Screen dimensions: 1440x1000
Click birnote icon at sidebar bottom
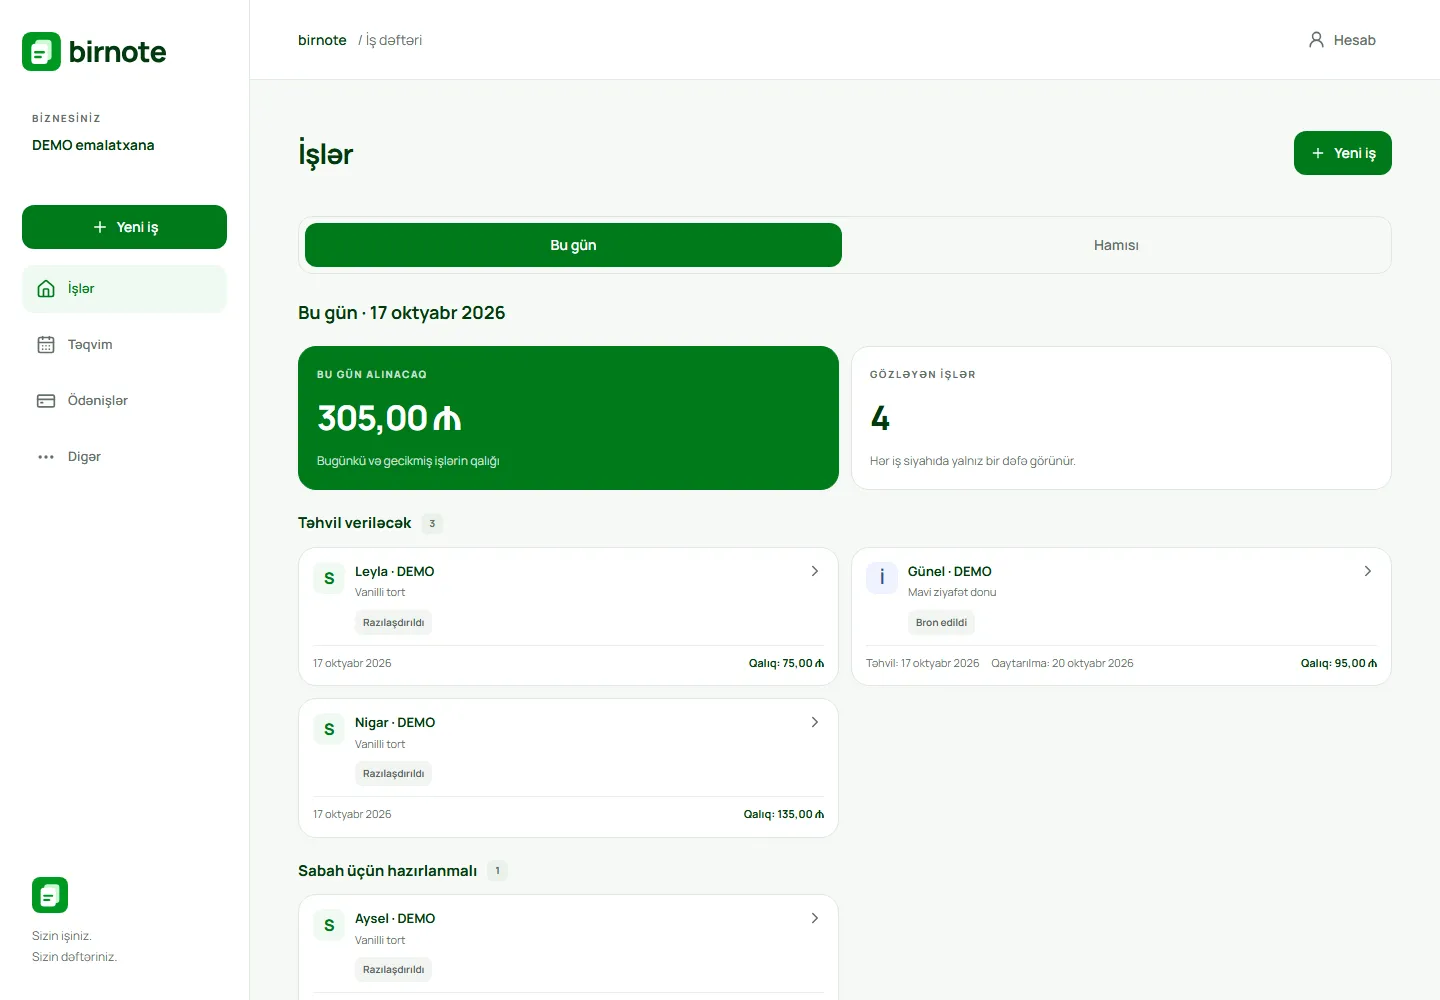tap(50, 895)
